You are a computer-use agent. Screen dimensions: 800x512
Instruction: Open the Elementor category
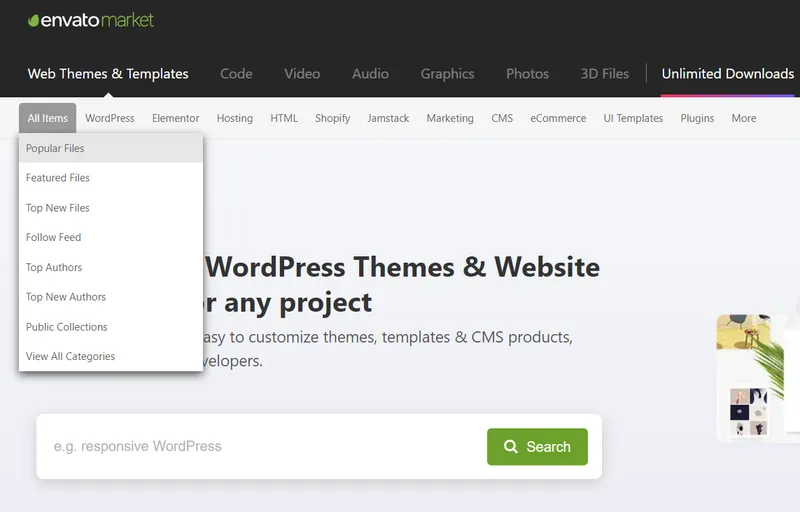pos(176,118)
